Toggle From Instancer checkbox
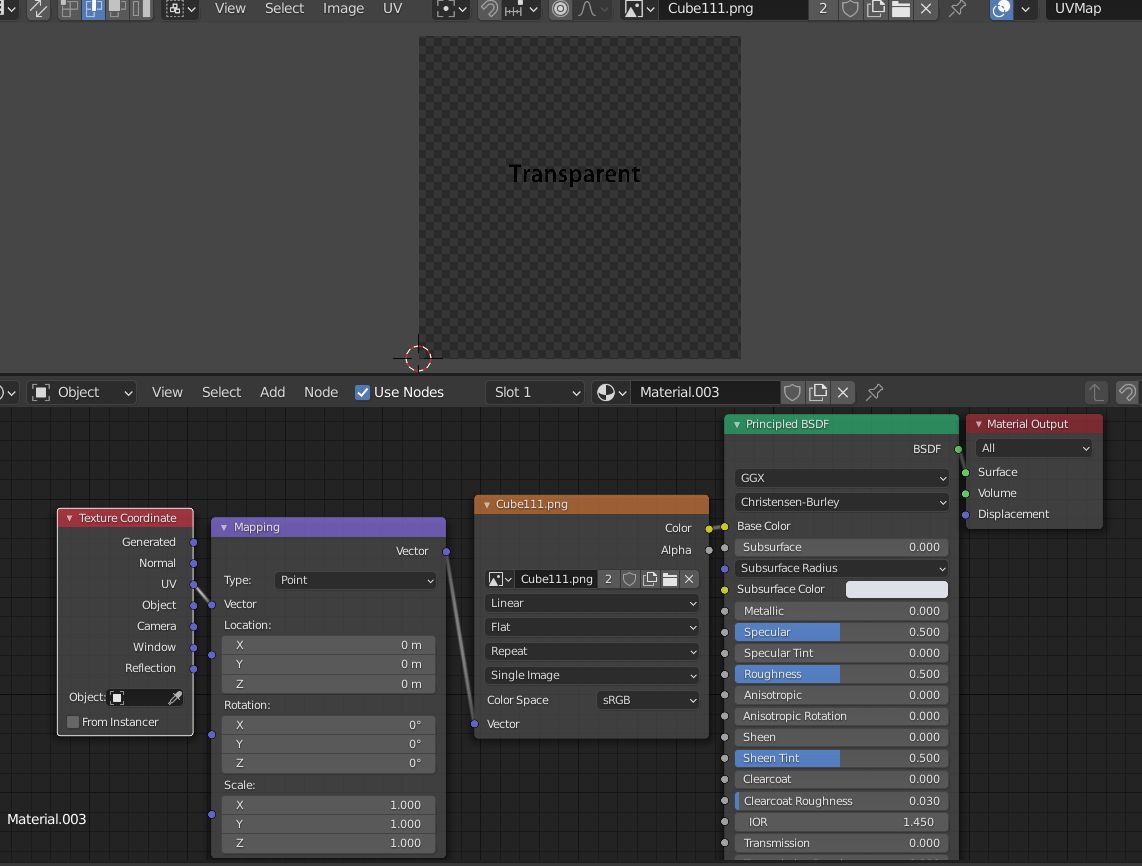 73,722
